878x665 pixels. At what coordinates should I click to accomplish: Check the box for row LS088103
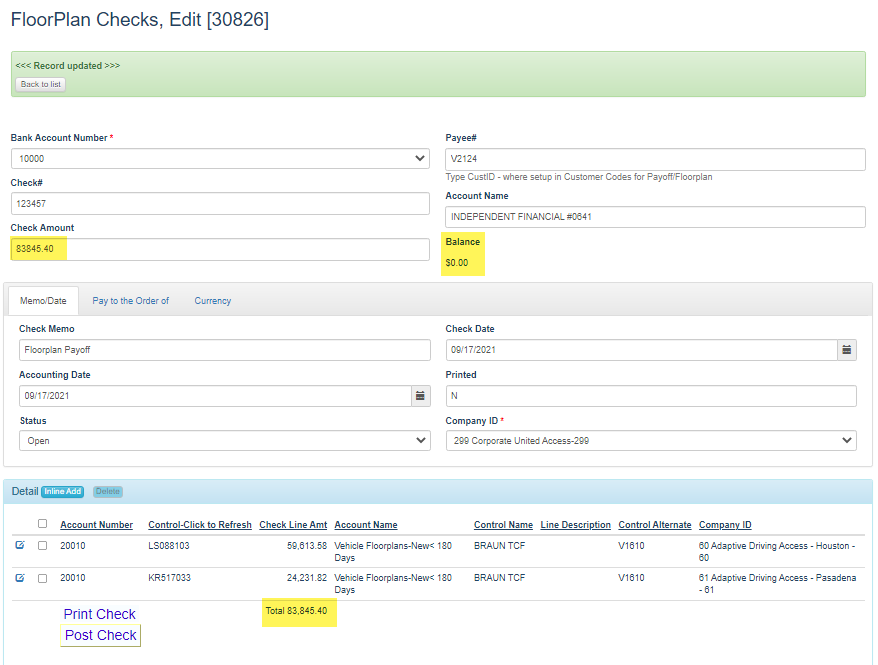click(43, 546)
